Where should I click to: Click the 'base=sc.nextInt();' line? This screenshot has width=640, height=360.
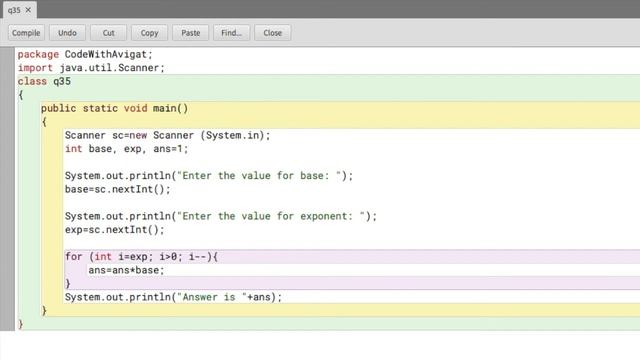tap(118, 189)
